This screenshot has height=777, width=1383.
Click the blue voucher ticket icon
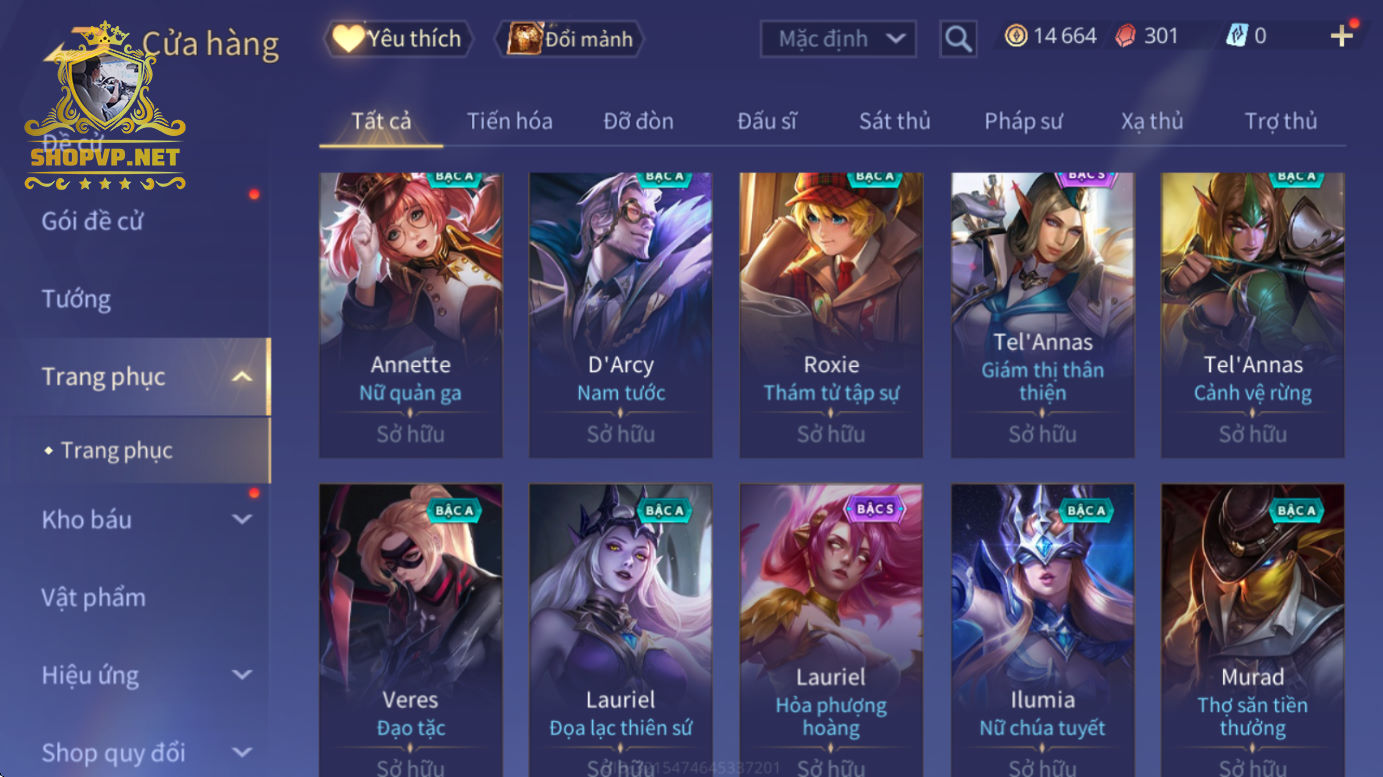point(1236,36)
